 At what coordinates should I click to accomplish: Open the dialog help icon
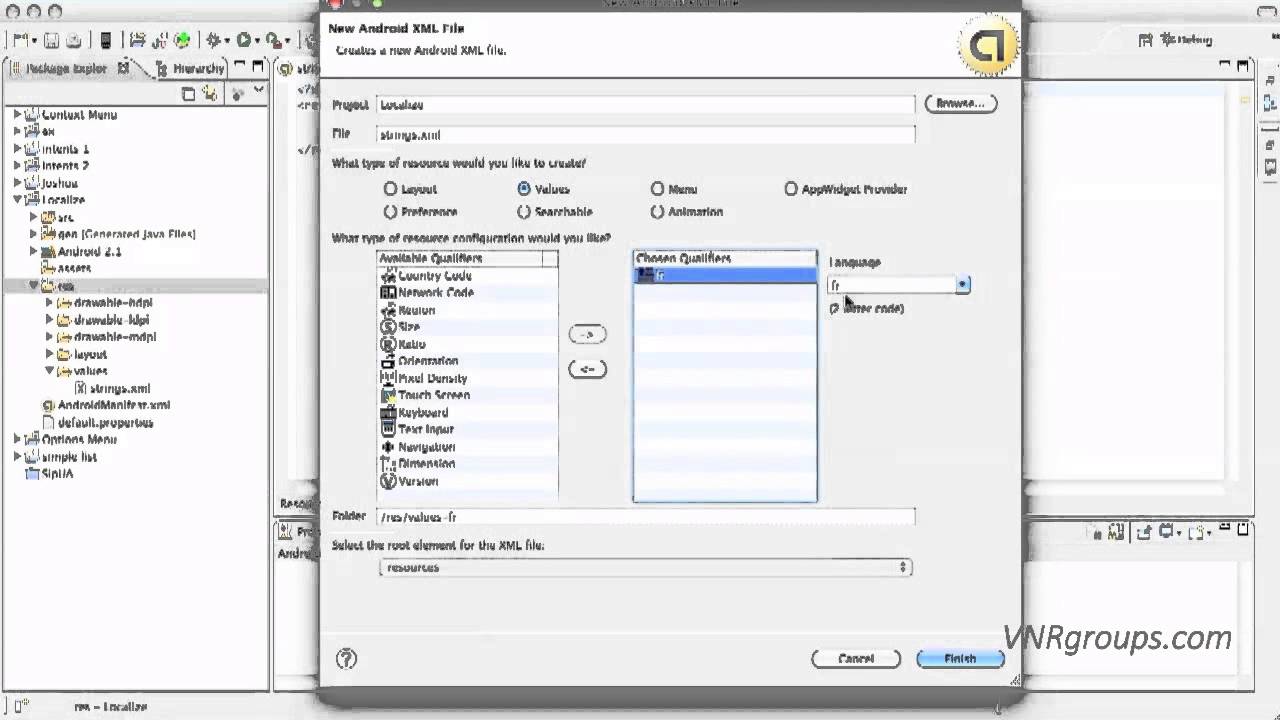point(346,659)
